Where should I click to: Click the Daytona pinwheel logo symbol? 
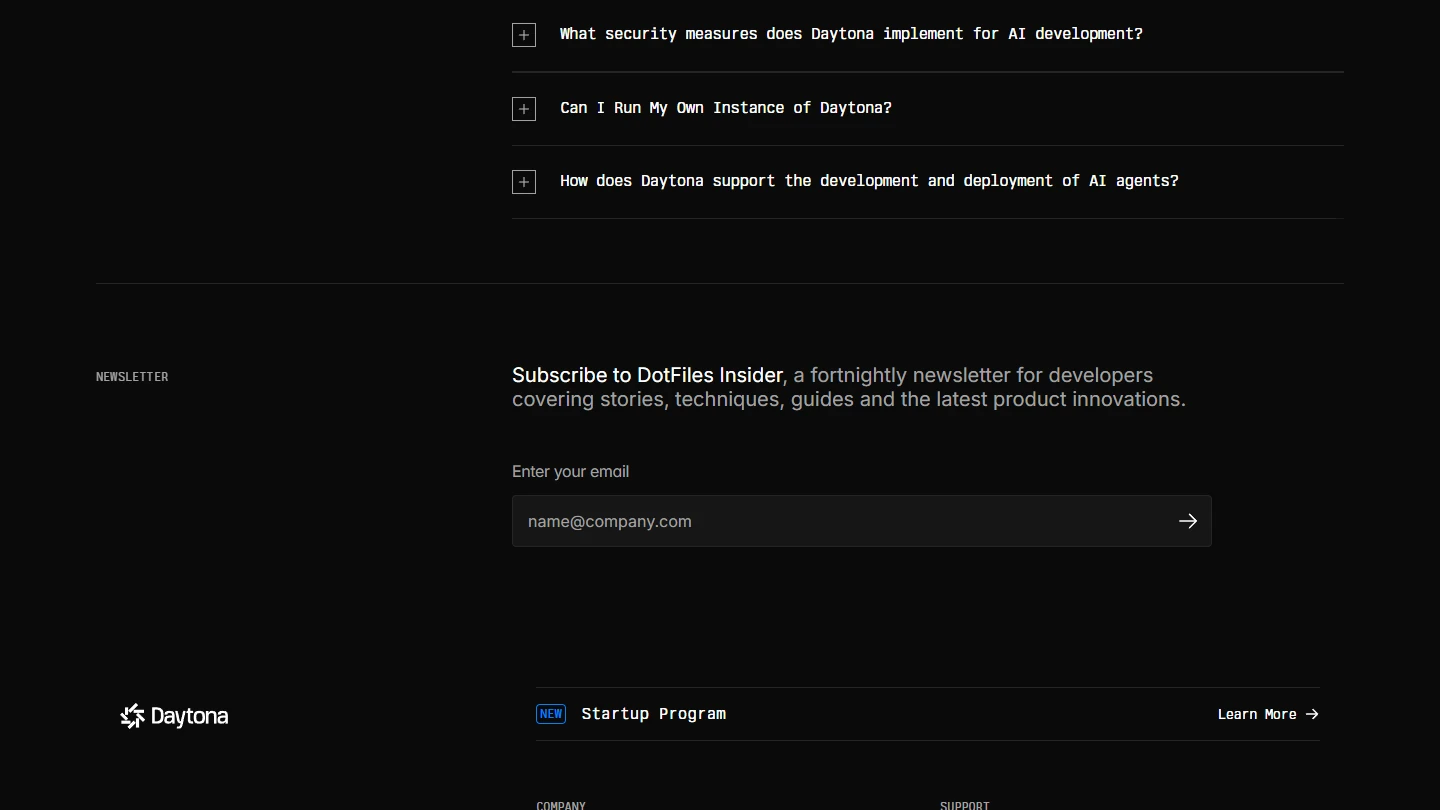coord(132,716)
